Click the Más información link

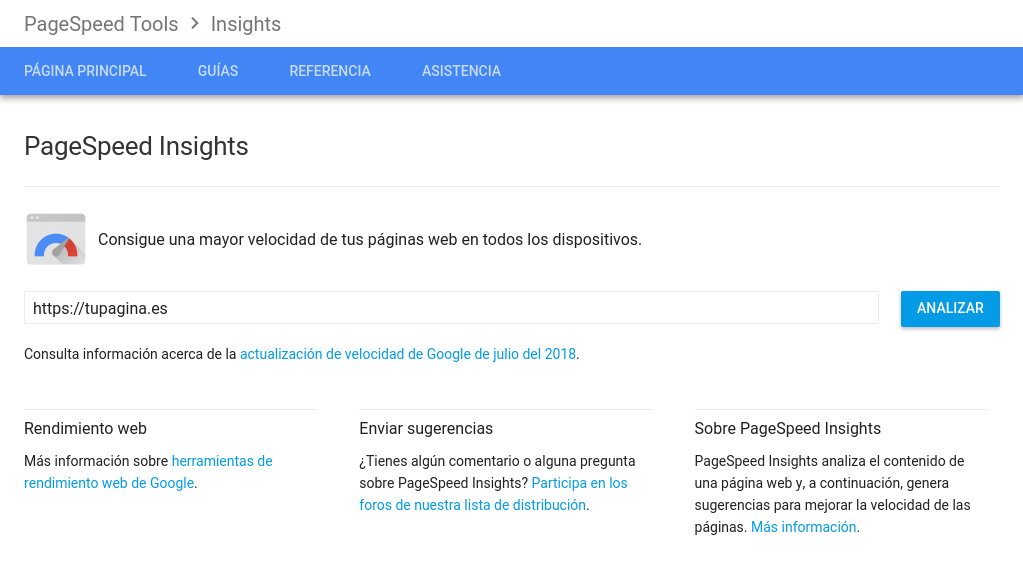(x=803, y=527)
